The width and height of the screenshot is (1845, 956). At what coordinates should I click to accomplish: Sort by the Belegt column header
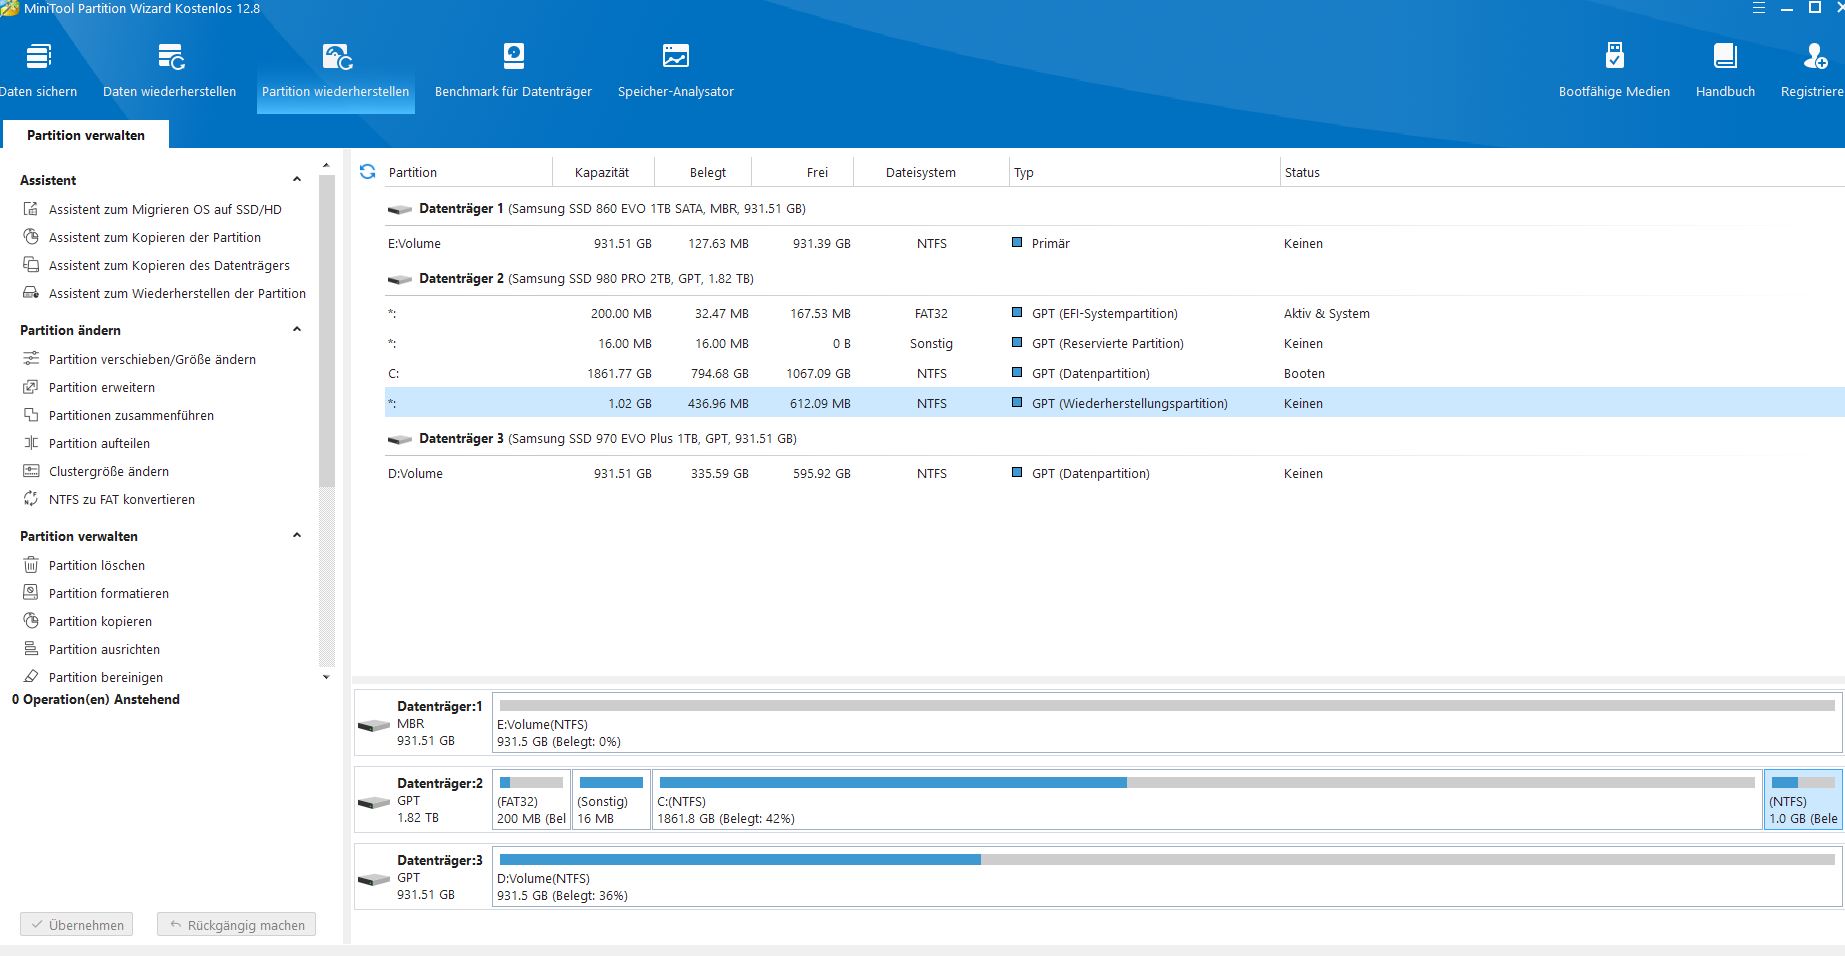point(708,172)
